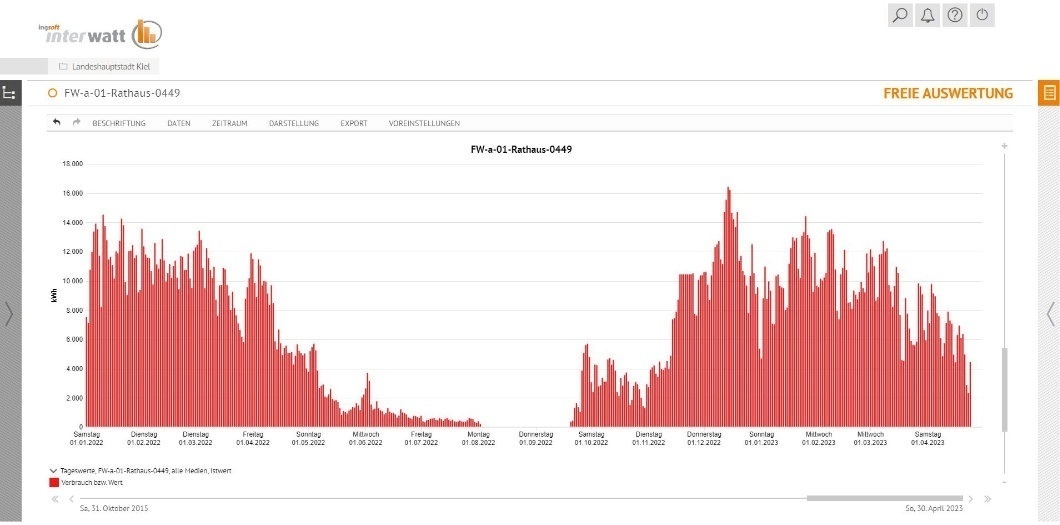Viewport: 1060px width, 525px height.
Task: Open the ZEITRAUM menu
Action: click(x=230, y=123)
